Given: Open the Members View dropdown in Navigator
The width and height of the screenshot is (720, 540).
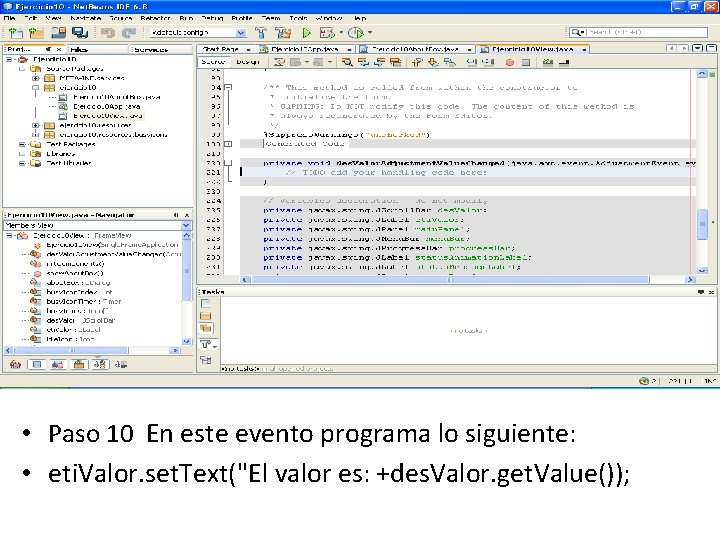Looking at the screenshot, I should (x=186, y=225).
